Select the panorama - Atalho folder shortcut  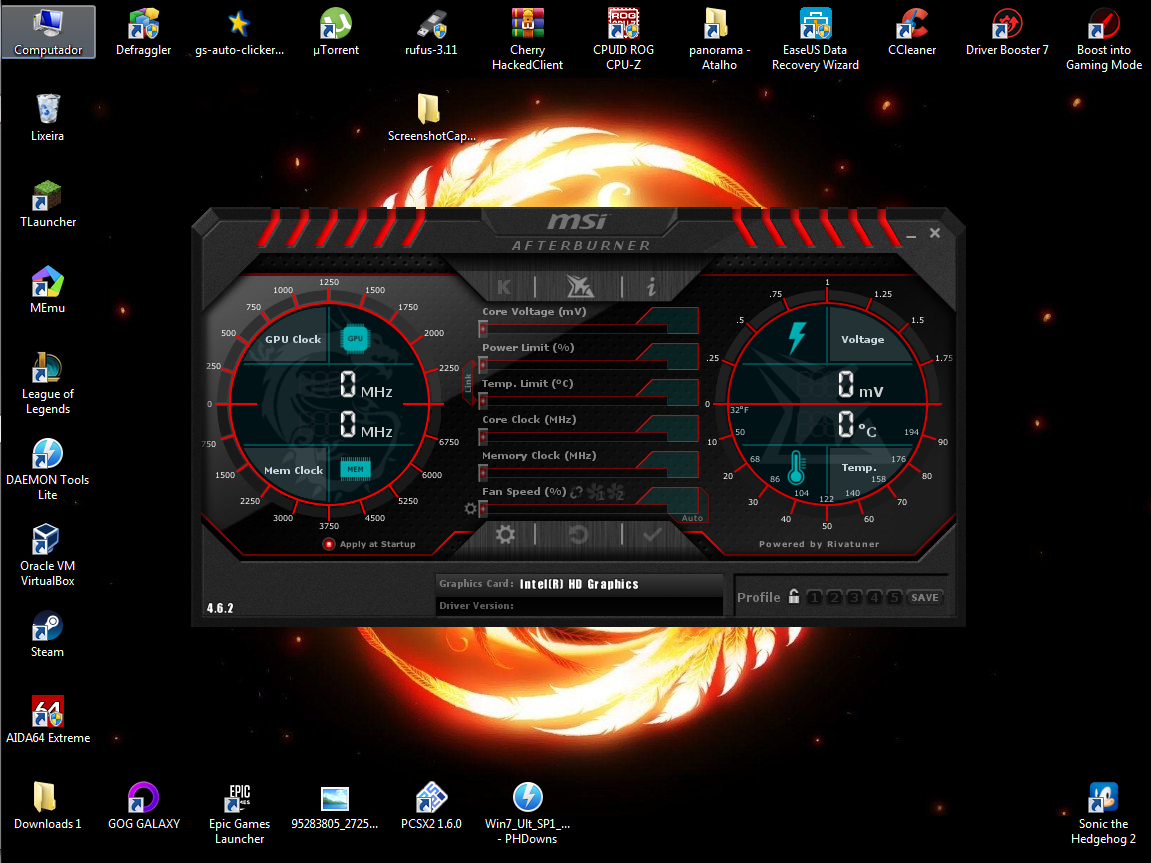pos(719,40)
